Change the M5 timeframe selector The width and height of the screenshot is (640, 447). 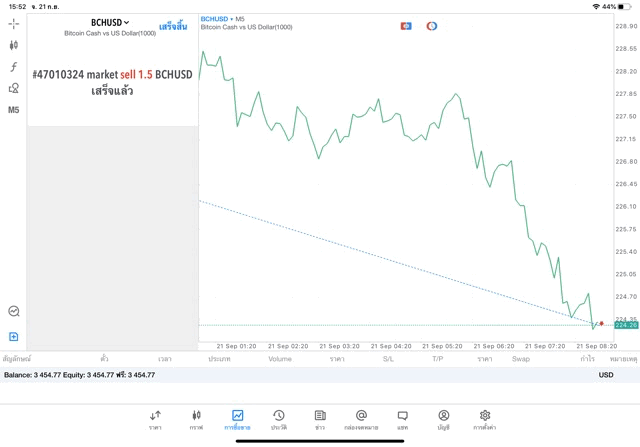[x=14, y=110]
